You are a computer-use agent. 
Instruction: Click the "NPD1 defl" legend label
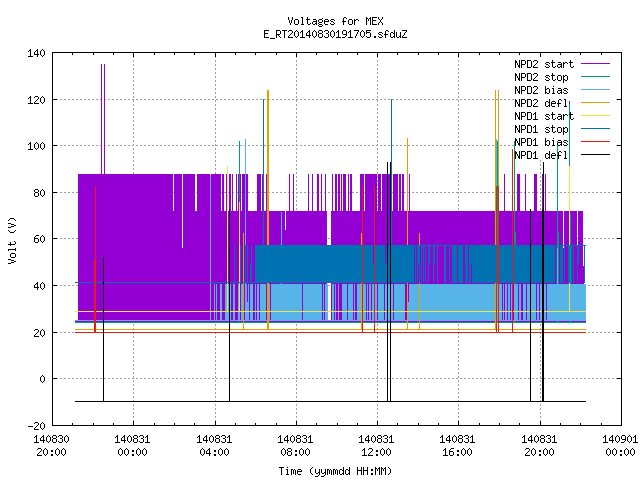click(x=541, y=156)
